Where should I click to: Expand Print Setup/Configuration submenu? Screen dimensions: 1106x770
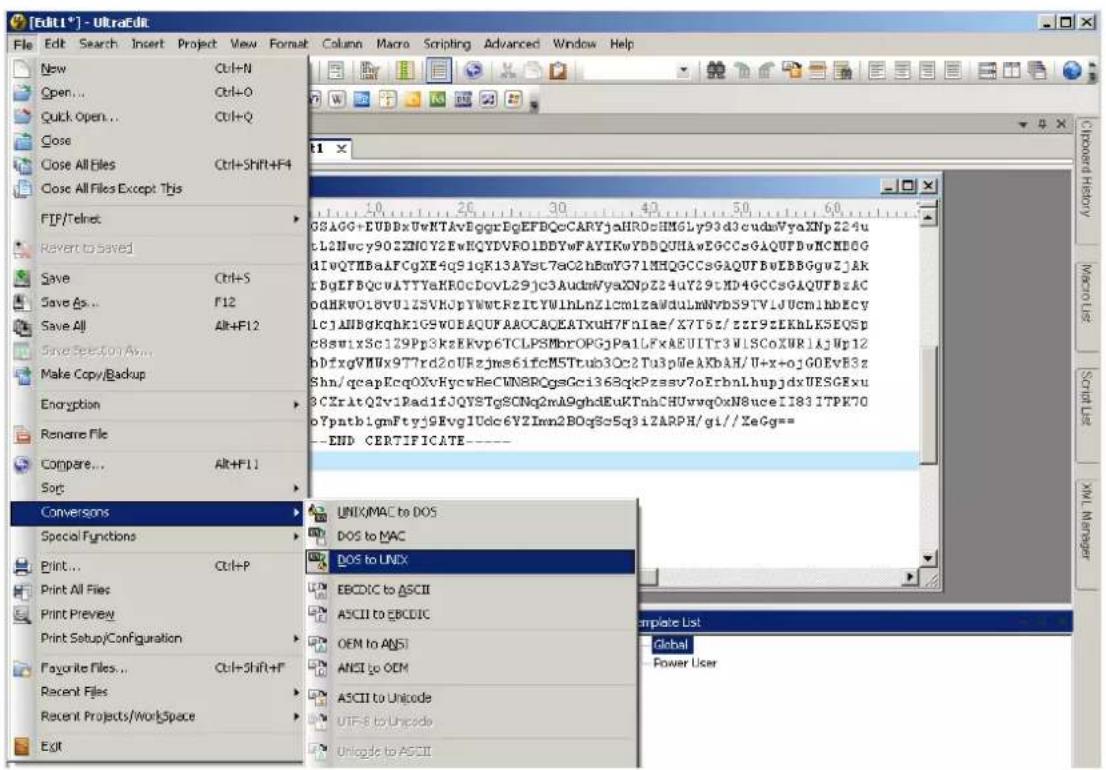click(159, 638)
